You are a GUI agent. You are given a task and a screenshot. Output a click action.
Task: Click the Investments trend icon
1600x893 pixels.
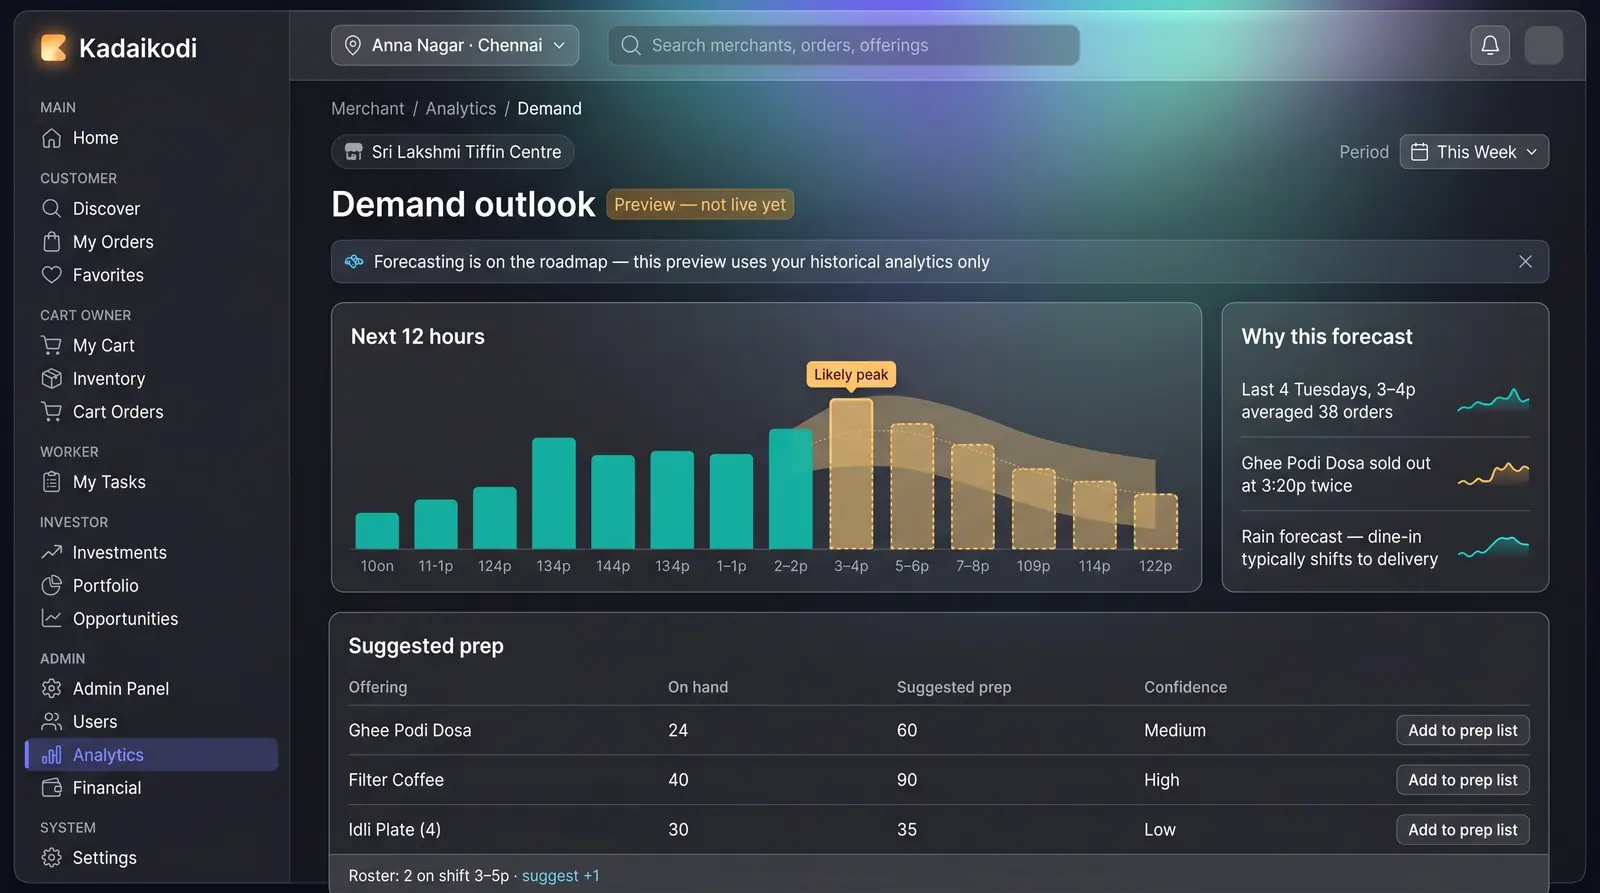(52, 552)
